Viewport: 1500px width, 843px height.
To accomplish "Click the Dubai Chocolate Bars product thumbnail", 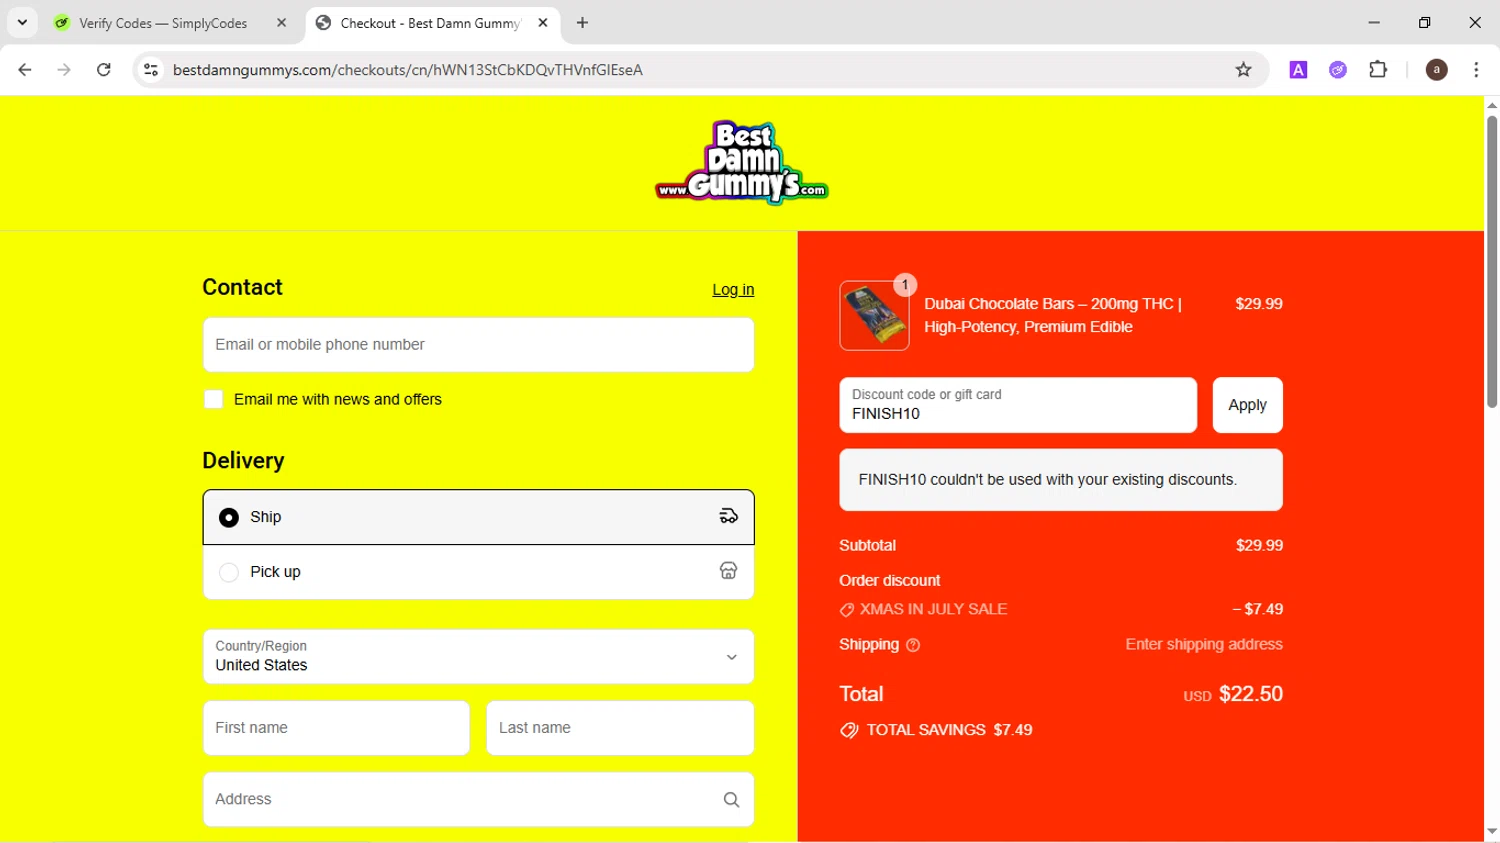I will 874,315.
